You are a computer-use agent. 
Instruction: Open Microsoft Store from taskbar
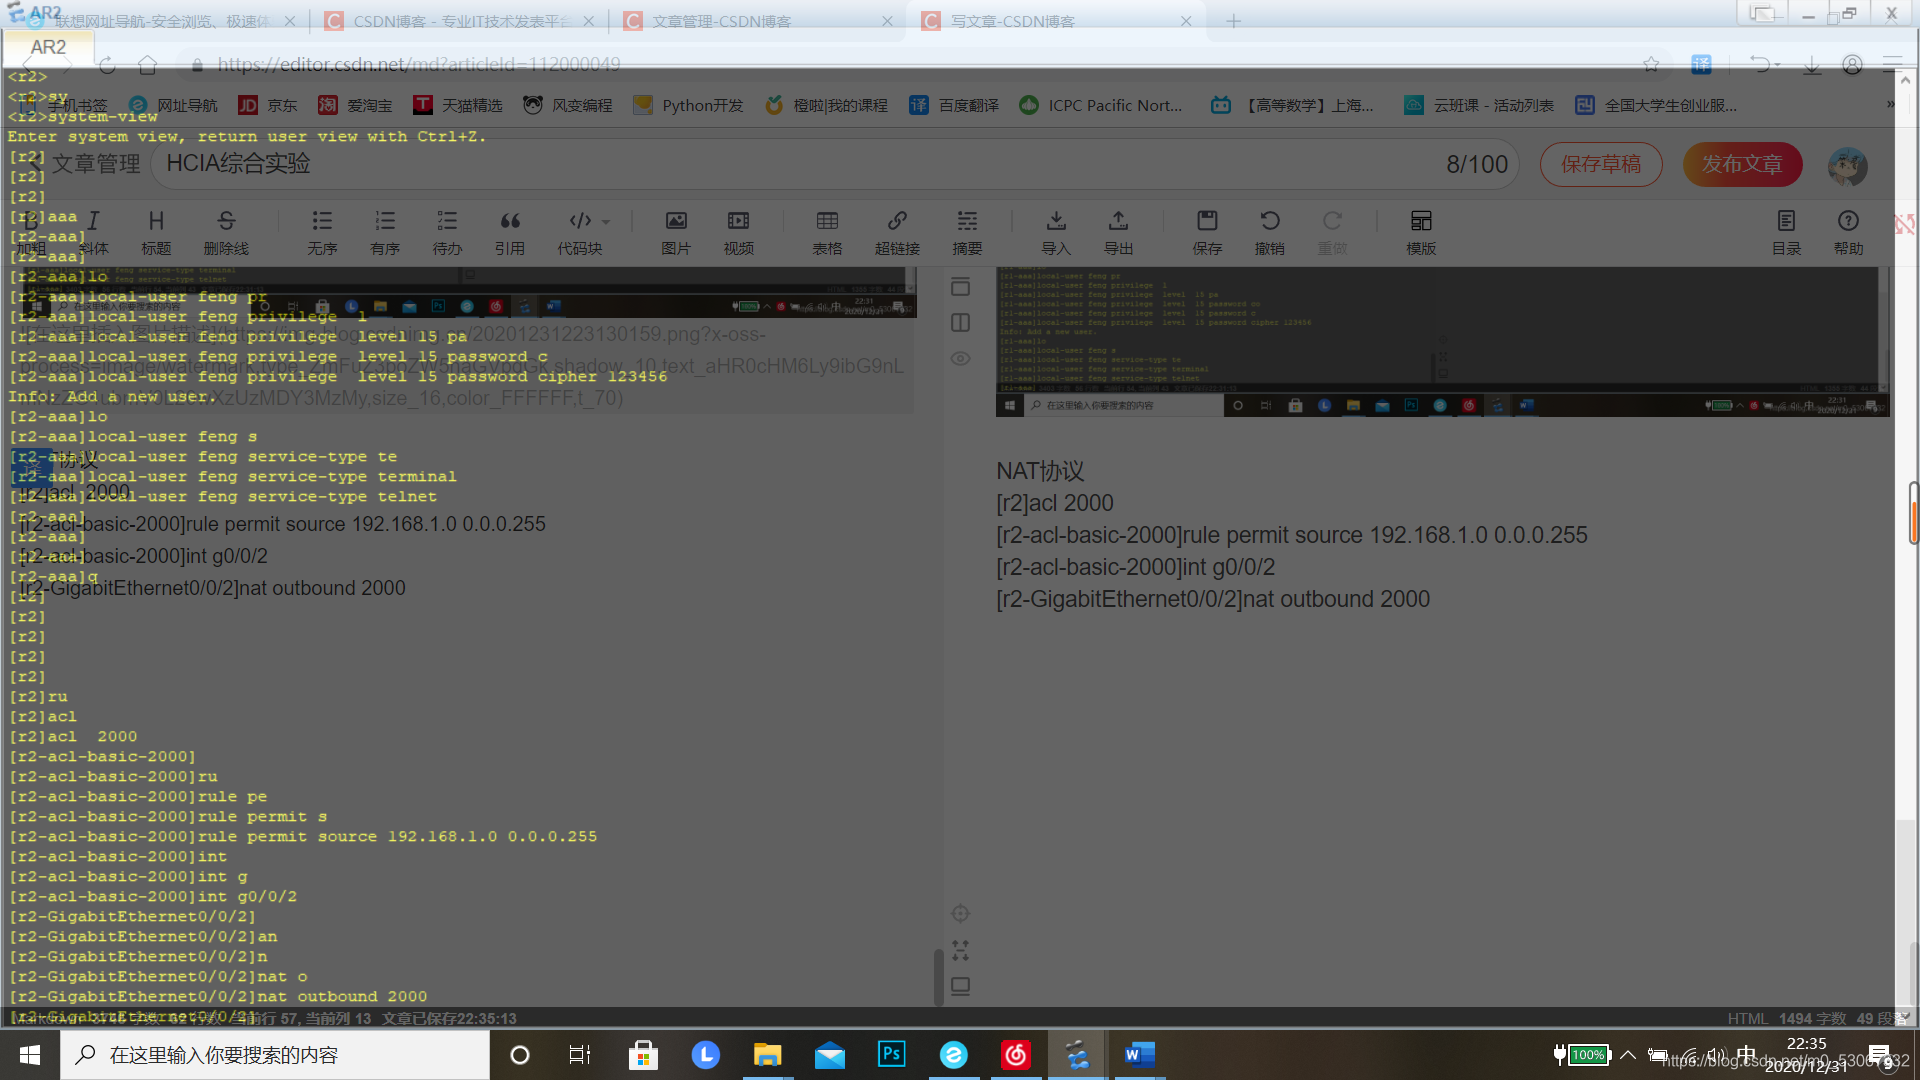point(643,1055)
